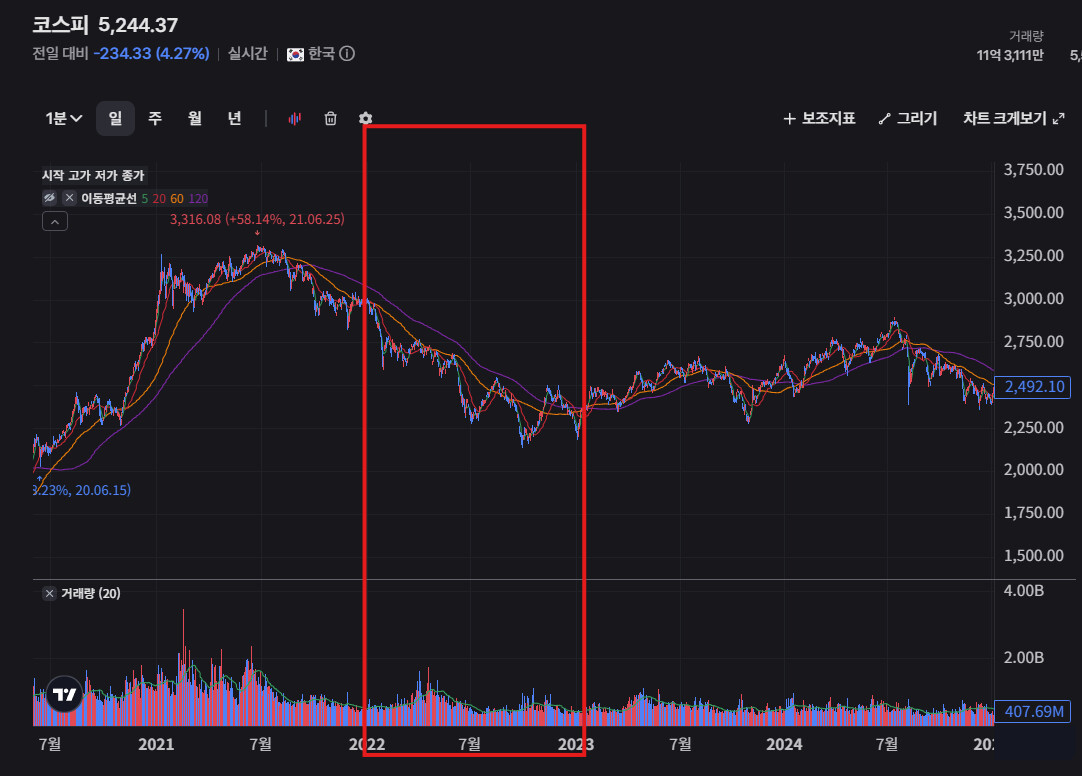Collapse the indicator legend with chevron
The image size is (1082, 776).
[55, 221]
